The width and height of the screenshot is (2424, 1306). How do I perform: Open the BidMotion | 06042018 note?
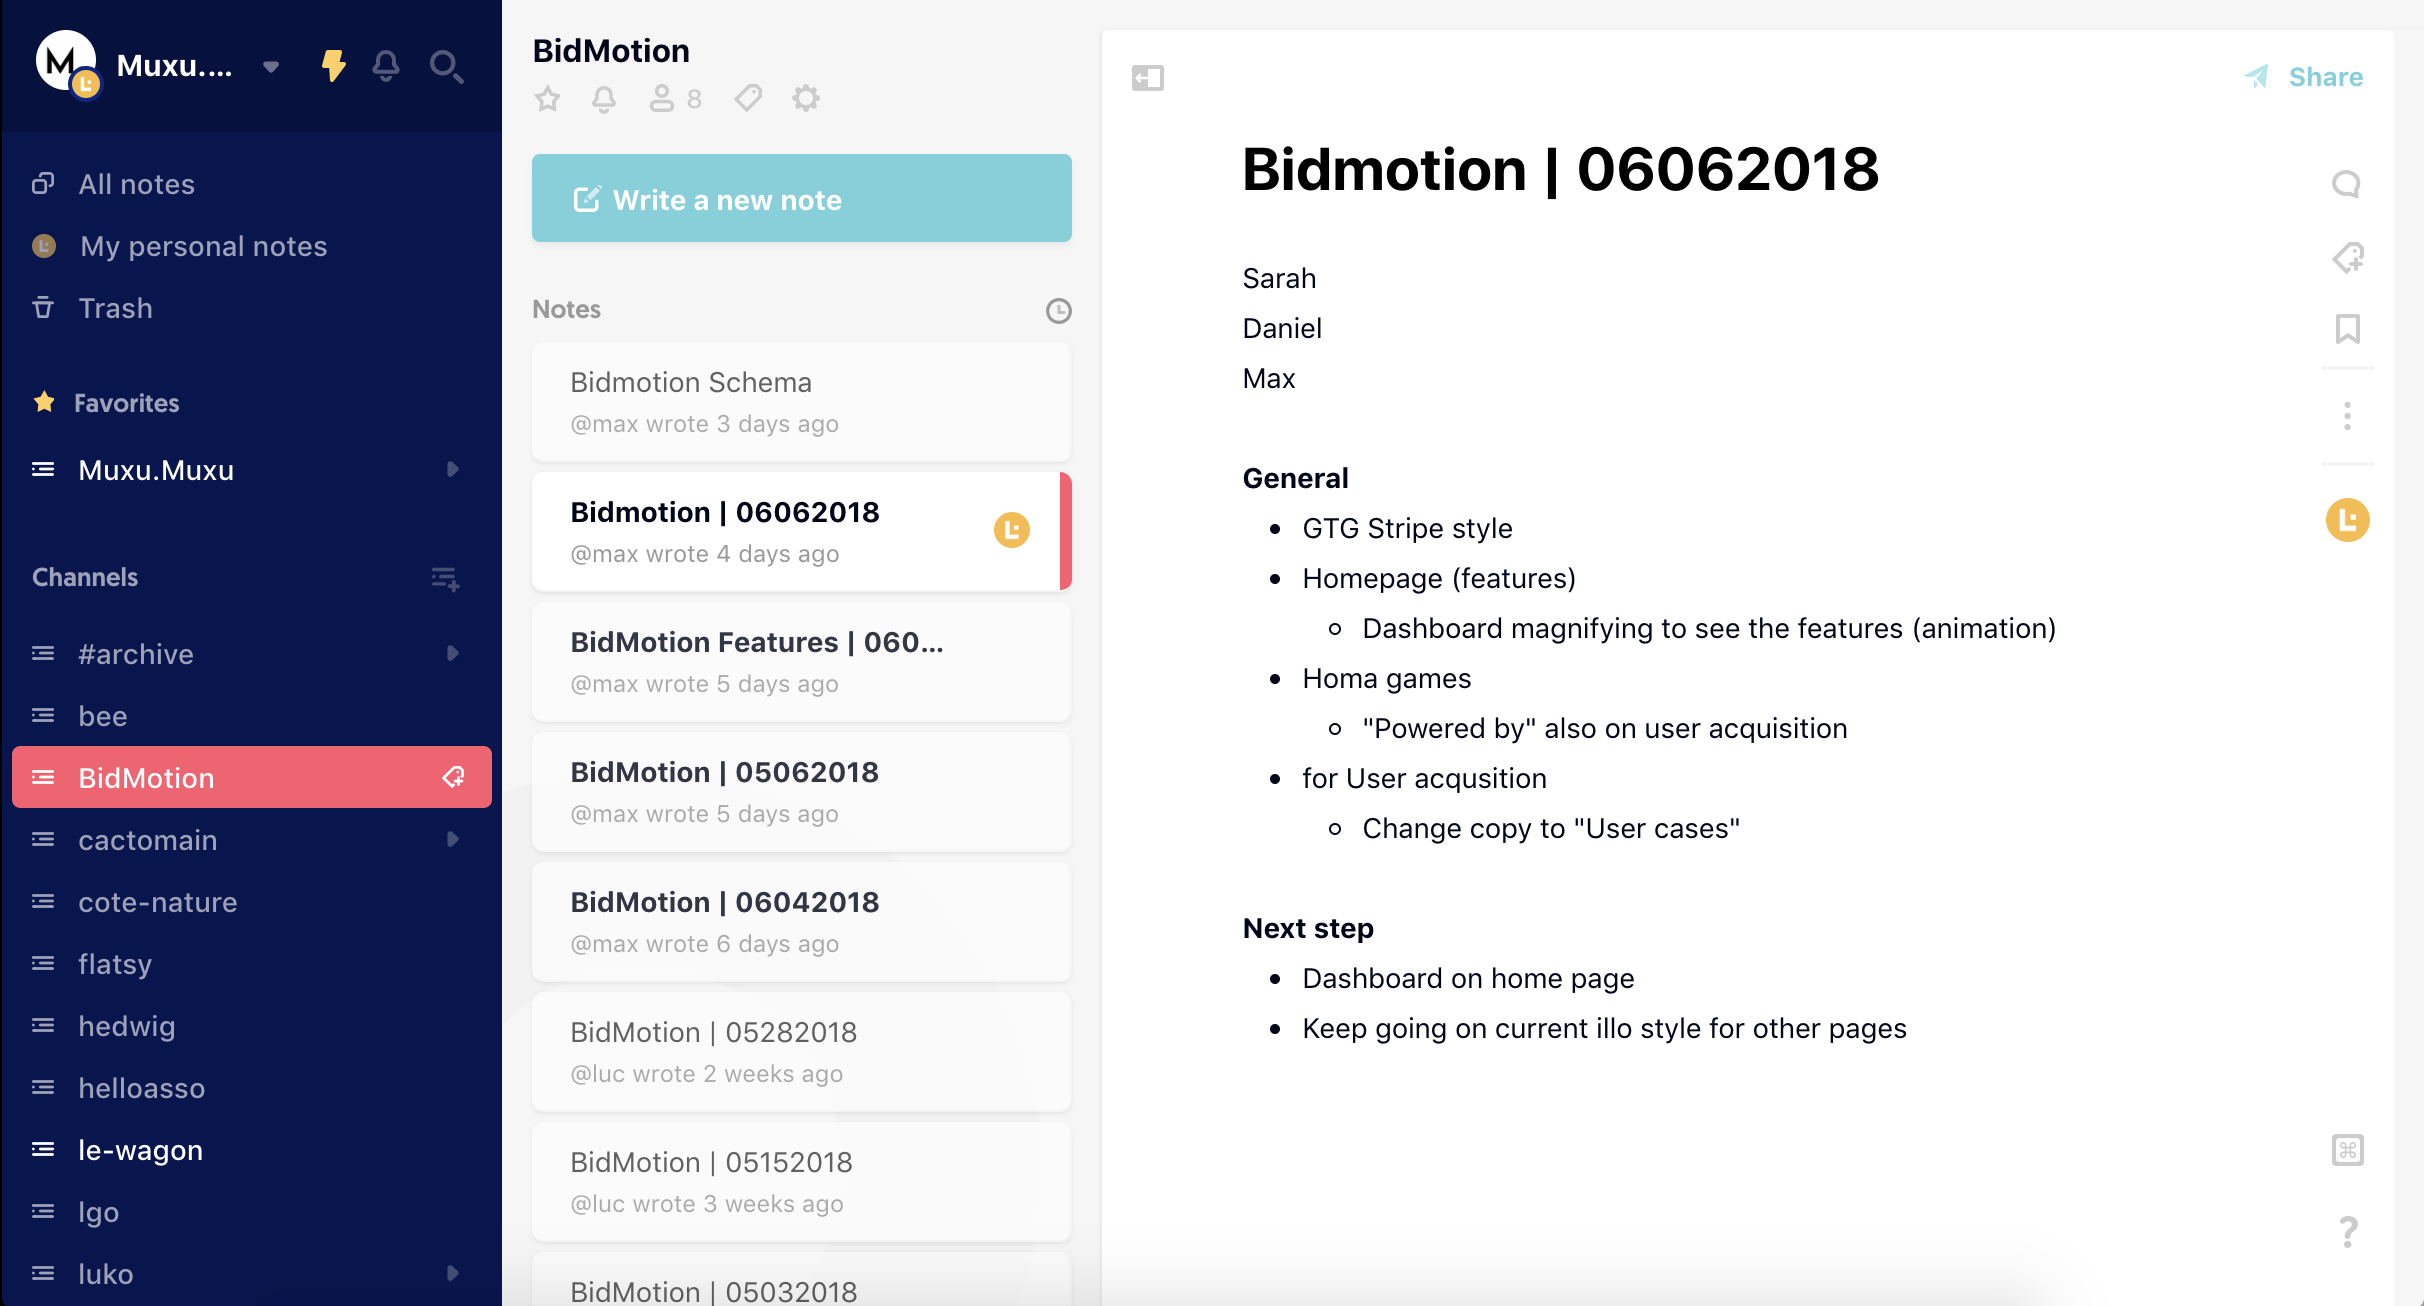pos(802,922)
